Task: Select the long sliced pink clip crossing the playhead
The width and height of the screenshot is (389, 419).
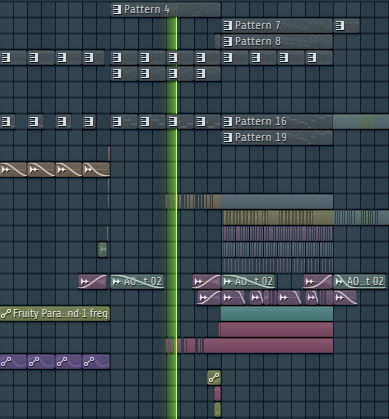Action: [249, 346]
